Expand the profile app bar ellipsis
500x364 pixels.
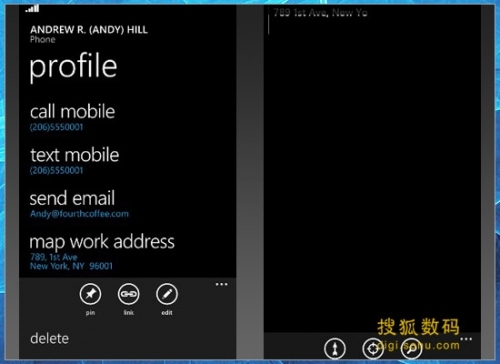(221, 284)
